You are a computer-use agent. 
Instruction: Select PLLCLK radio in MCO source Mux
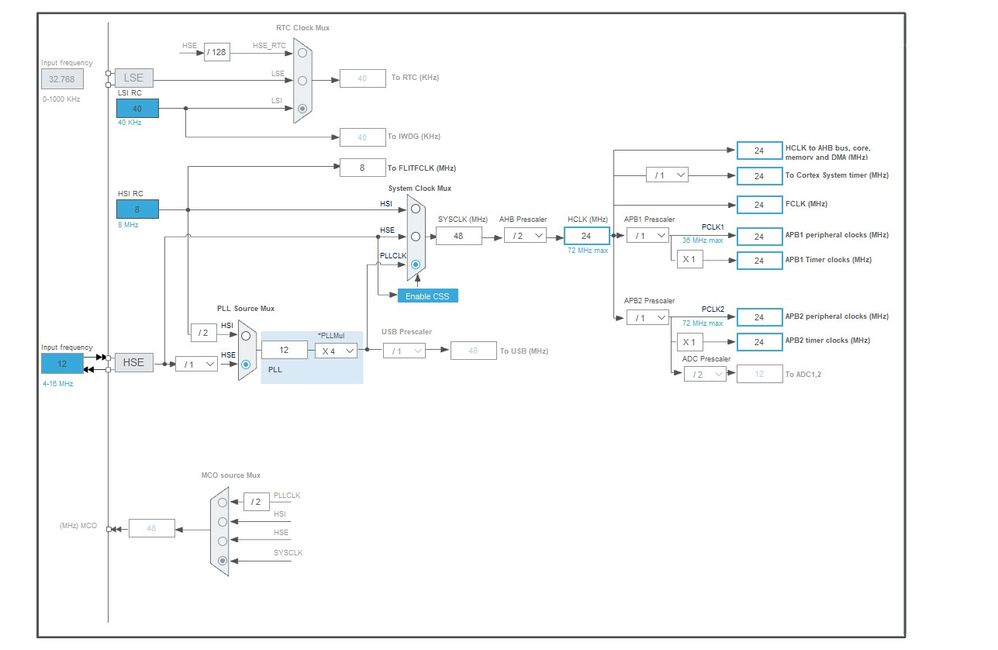(222, 502)
